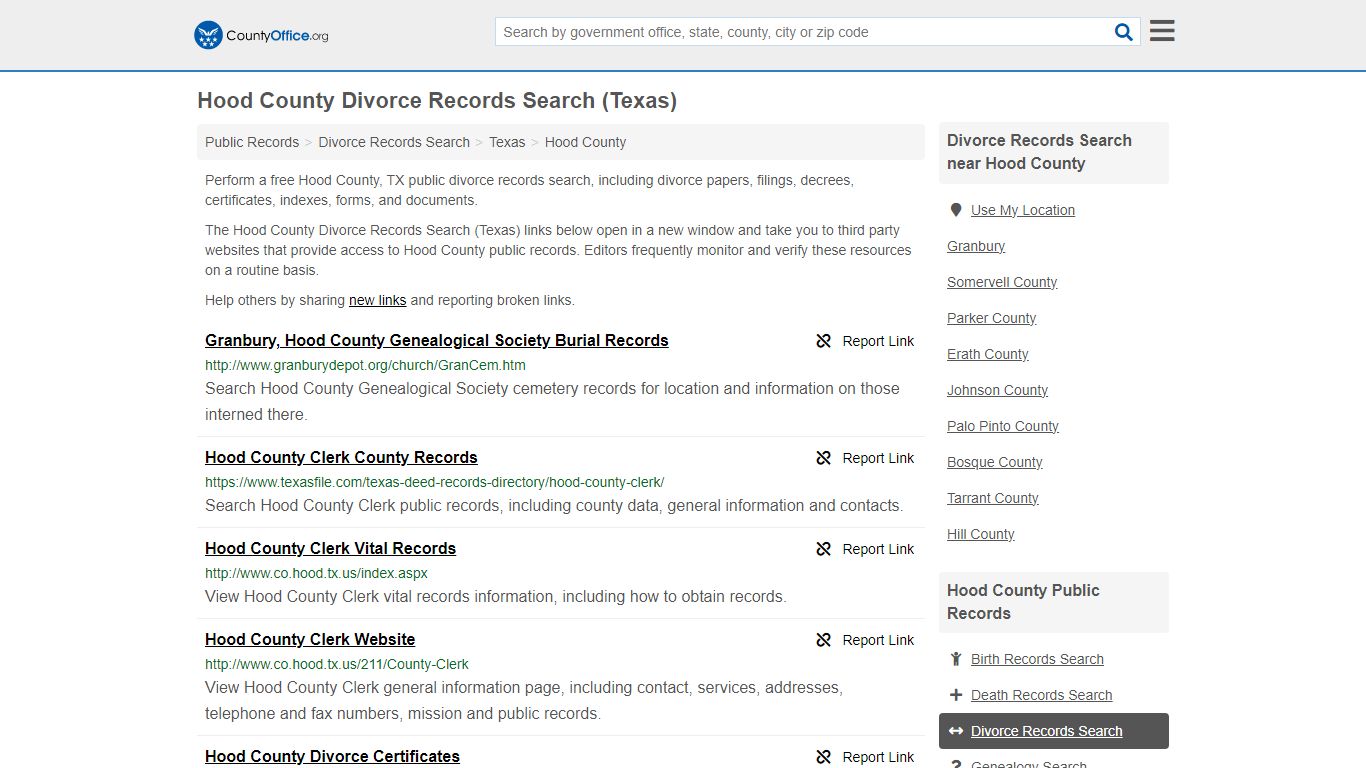Click broken-link icon for Hood County Divorce Certificates

pos(824,757)
